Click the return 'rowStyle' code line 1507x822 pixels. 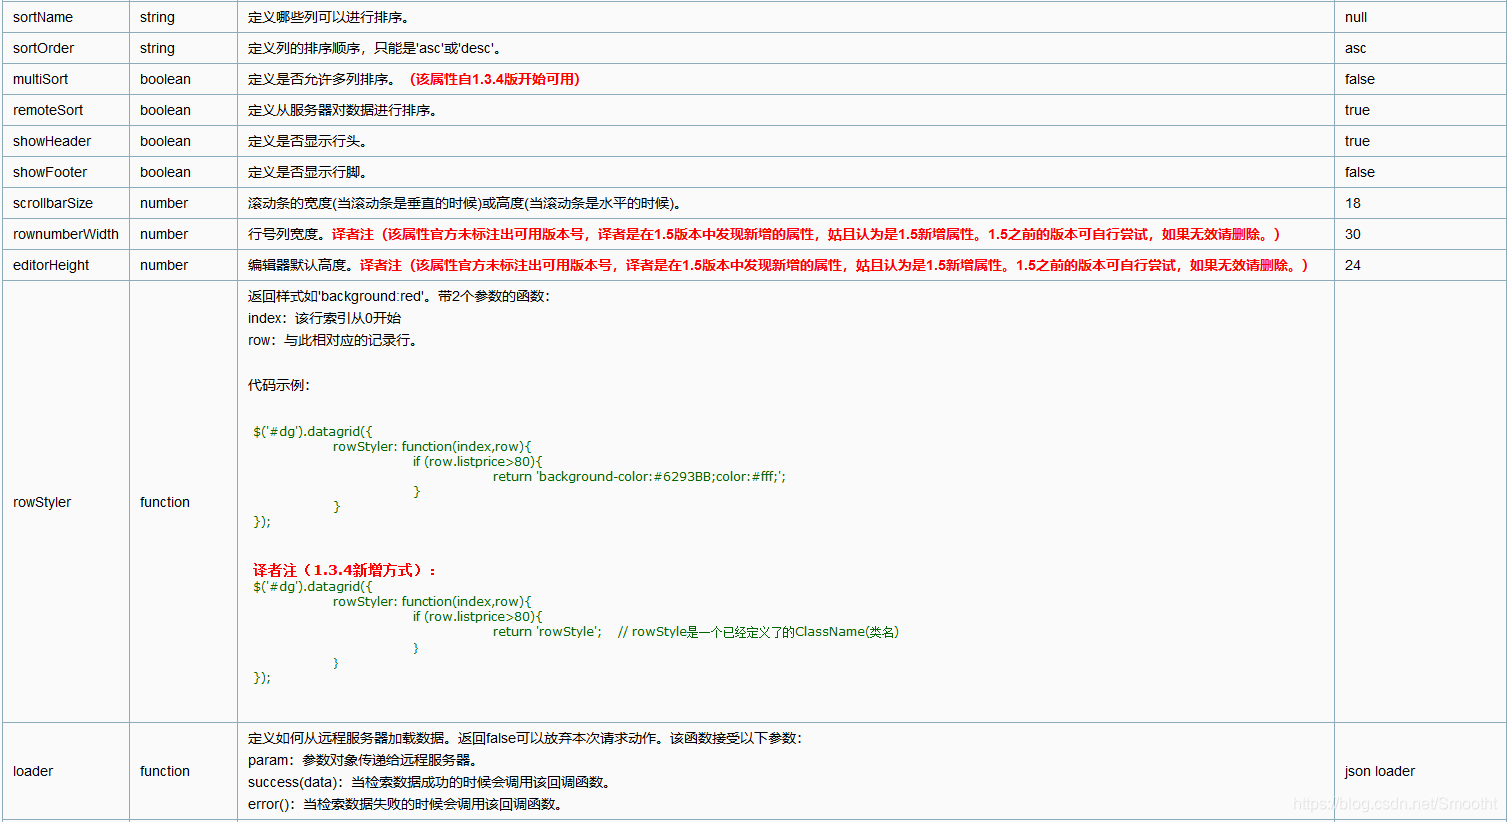pos(547,632)
